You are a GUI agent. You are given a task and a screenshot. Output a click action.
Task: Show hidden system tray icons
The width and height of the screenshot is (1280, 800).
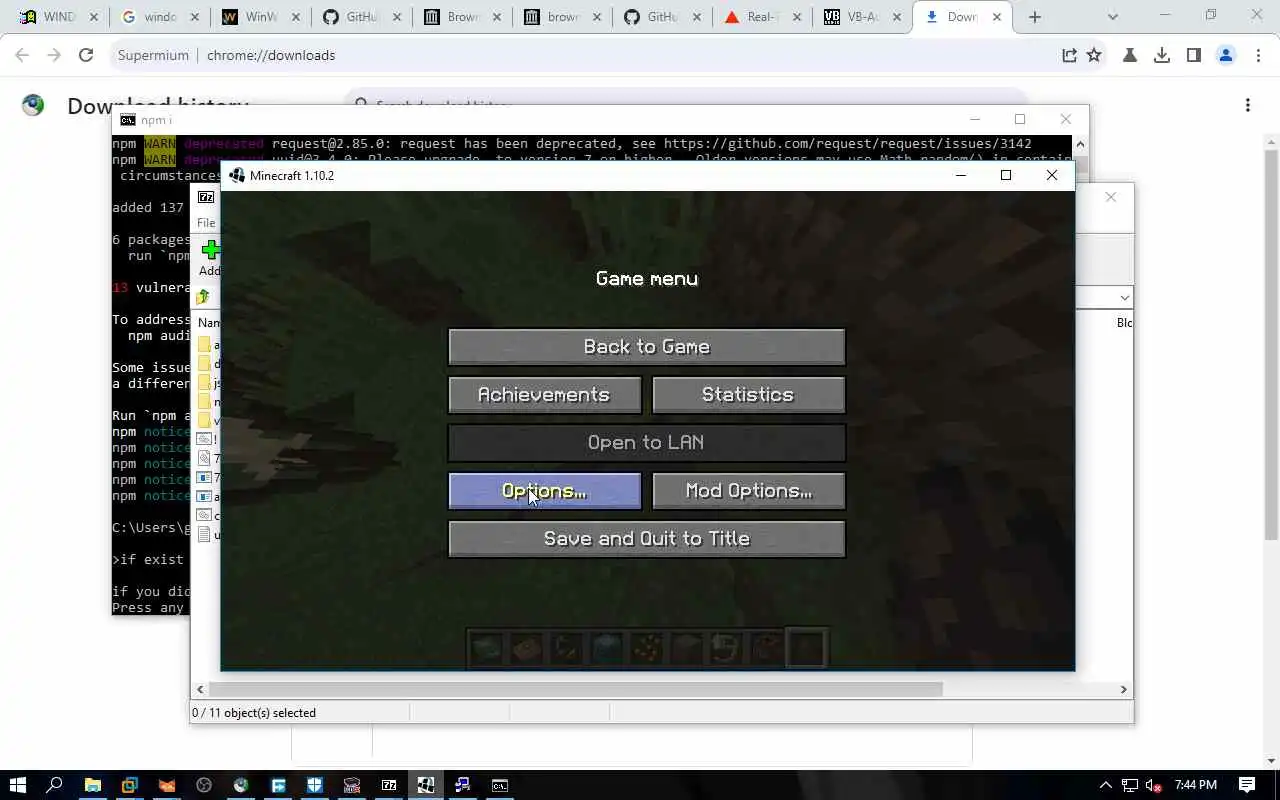pos(1105,785)
